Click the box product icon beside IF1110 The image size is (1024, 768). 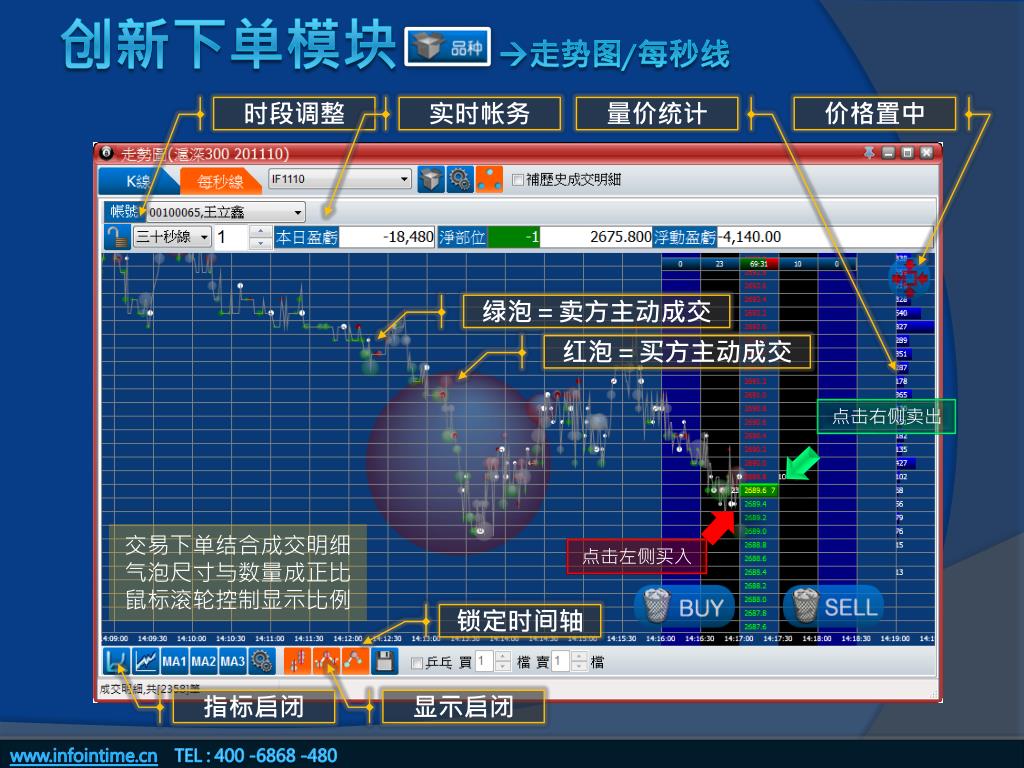point(430,179)
